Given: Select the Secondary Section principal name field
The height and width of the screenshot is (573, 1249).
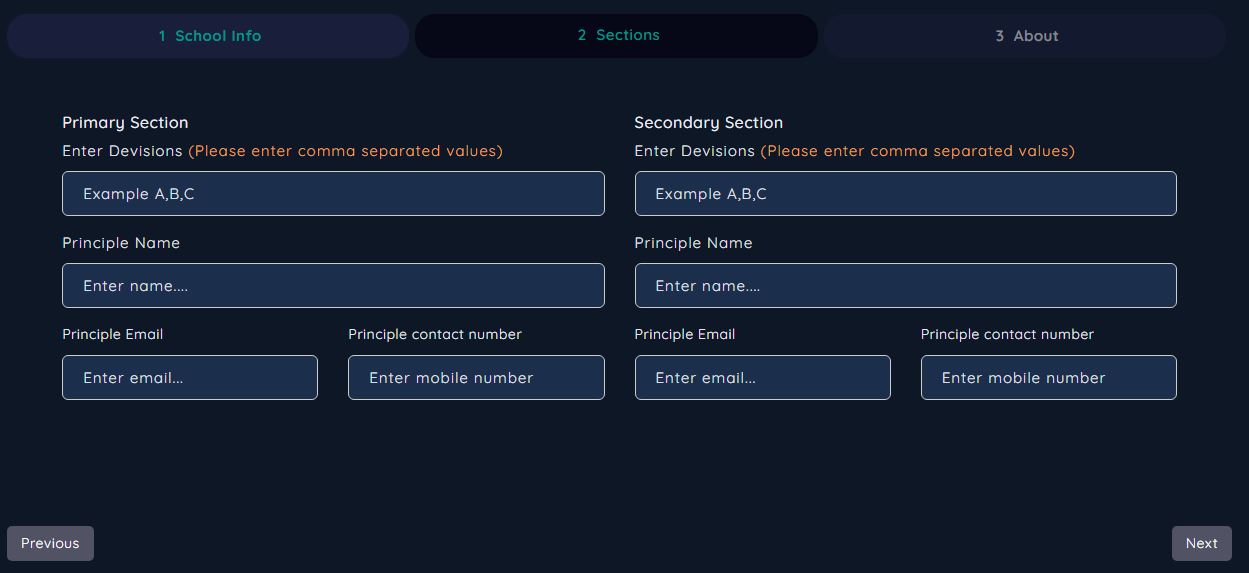Looking at the screenshot, I should tap(905, 286).
